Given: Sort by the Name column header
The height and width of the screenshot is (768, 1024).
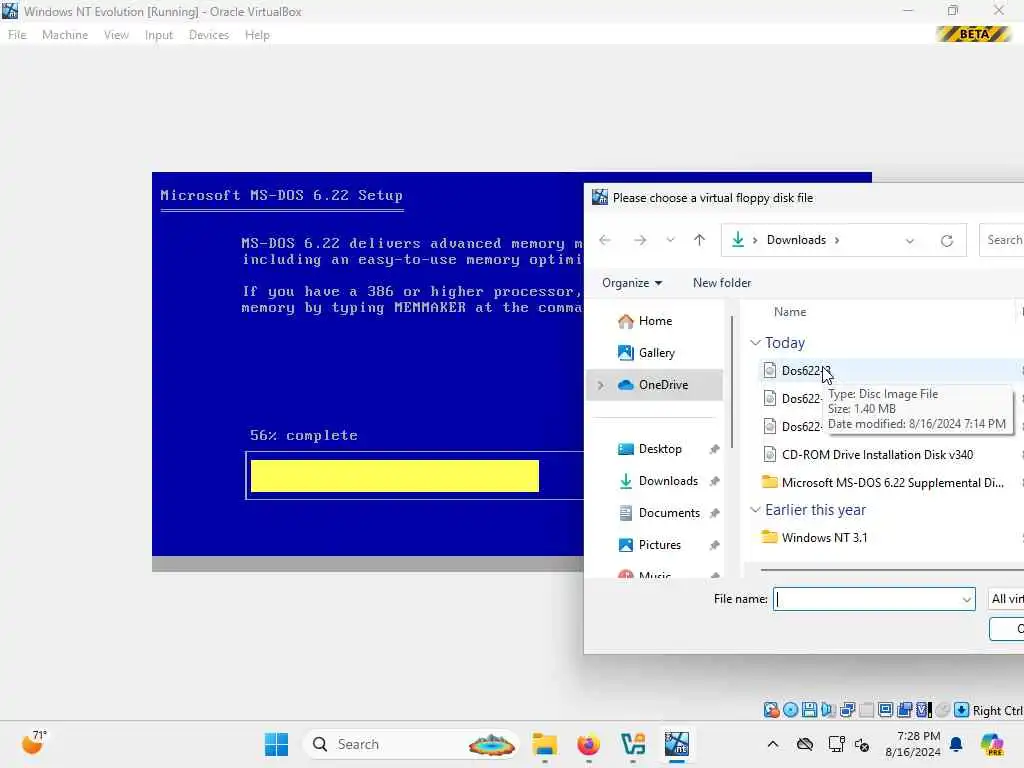Looking at the screenshot, I should point(790,312).
